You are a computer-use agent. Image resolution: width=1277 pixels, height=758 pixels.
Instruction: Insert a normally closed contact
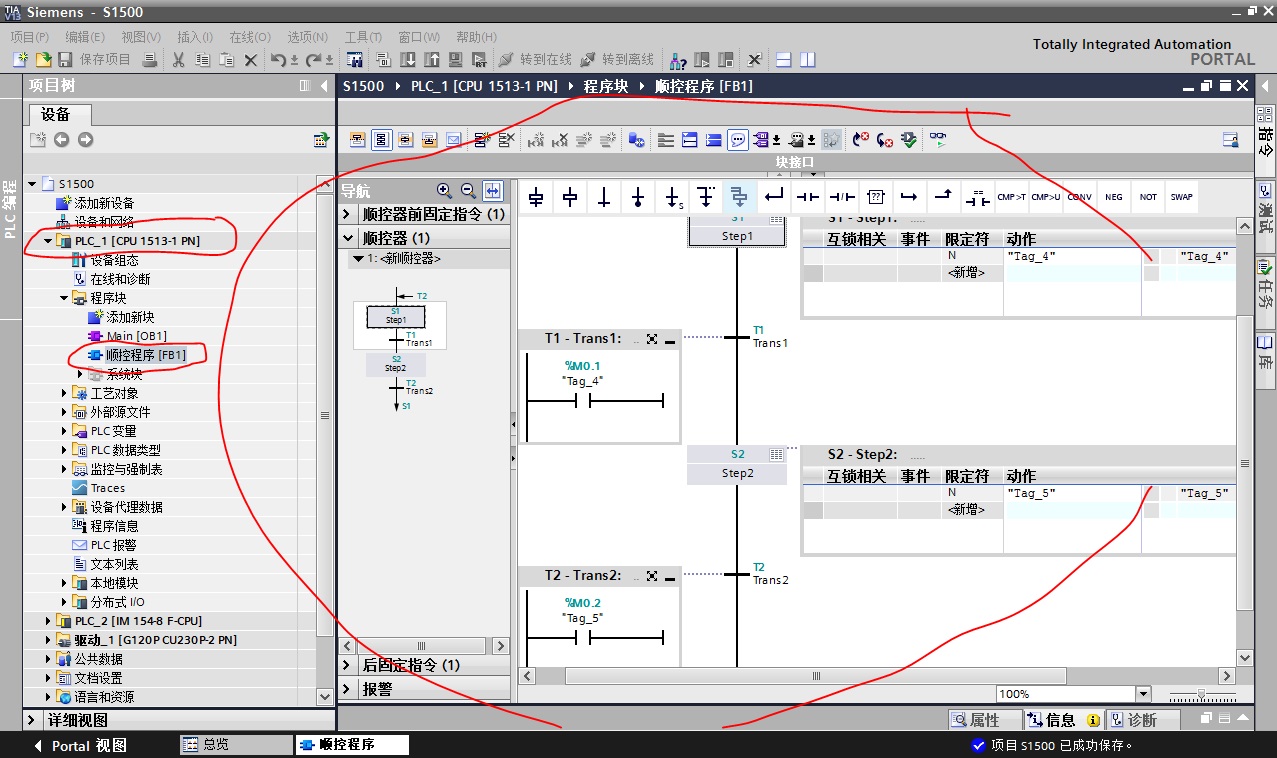click(x=842, y=197)
